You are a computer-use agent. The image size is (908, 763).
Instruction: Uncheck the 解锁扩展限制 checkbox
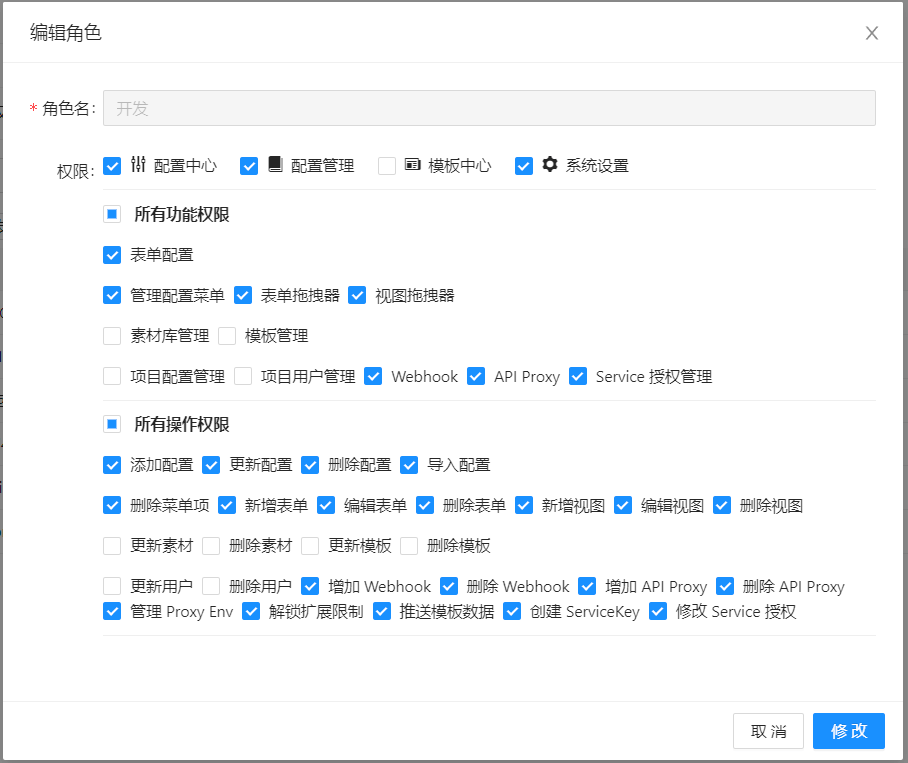pyautogui.click(x=251, y=611)
